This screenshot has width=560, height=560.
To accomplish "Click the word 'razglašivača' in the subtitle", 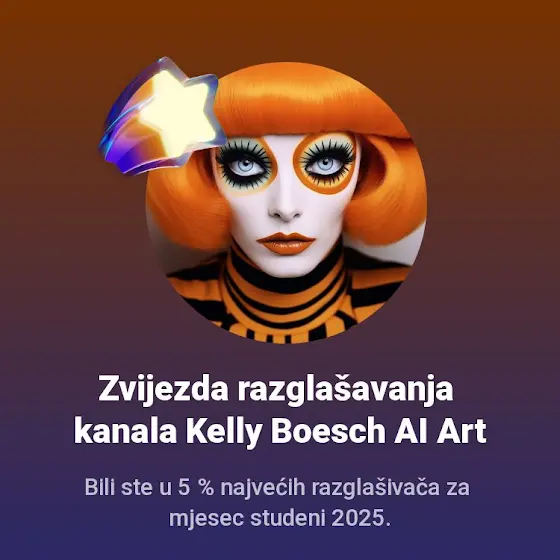I will point(375,488).
